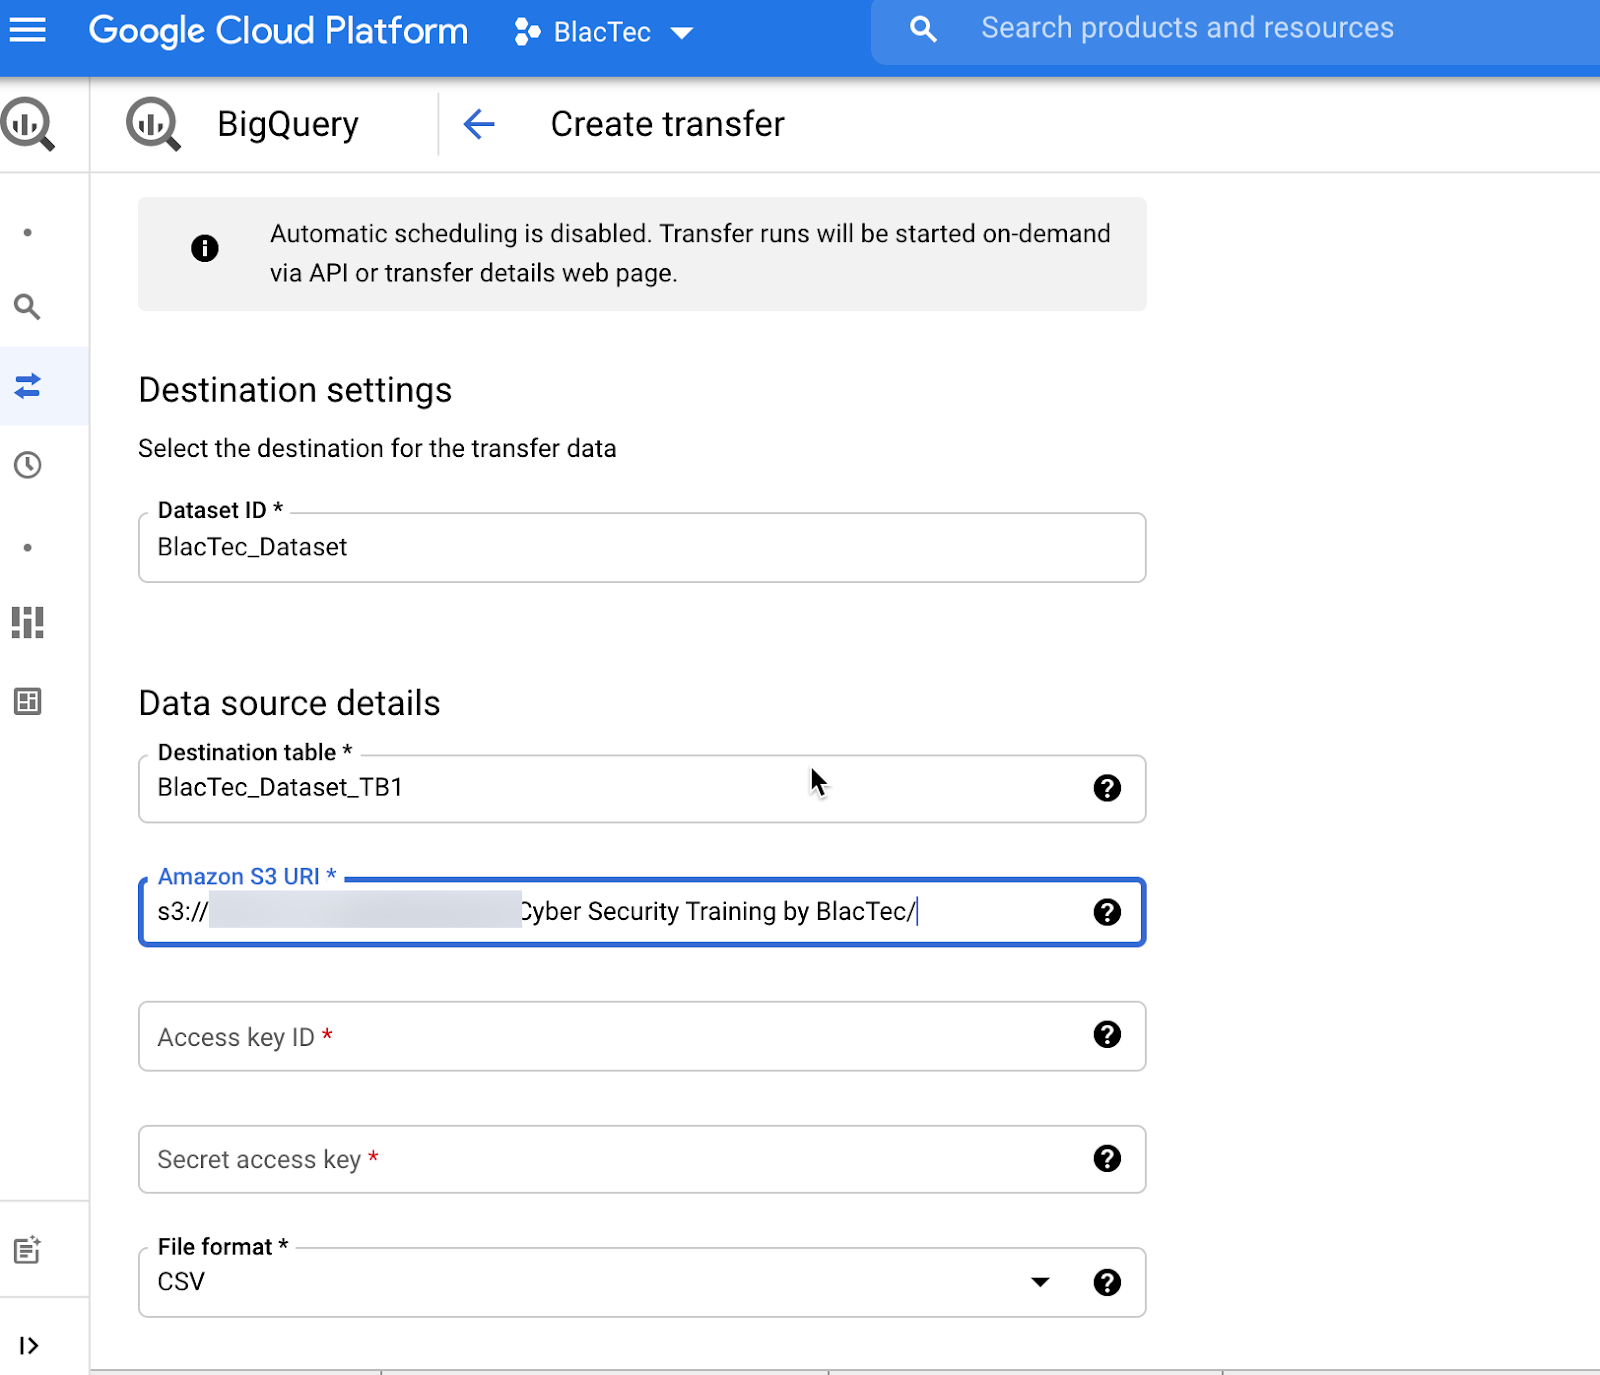Image resolution: width=1600 pixels, height=1375 pixels.
Task: Click the BigQuery logo next to title
Action: [x=153, y=124]
